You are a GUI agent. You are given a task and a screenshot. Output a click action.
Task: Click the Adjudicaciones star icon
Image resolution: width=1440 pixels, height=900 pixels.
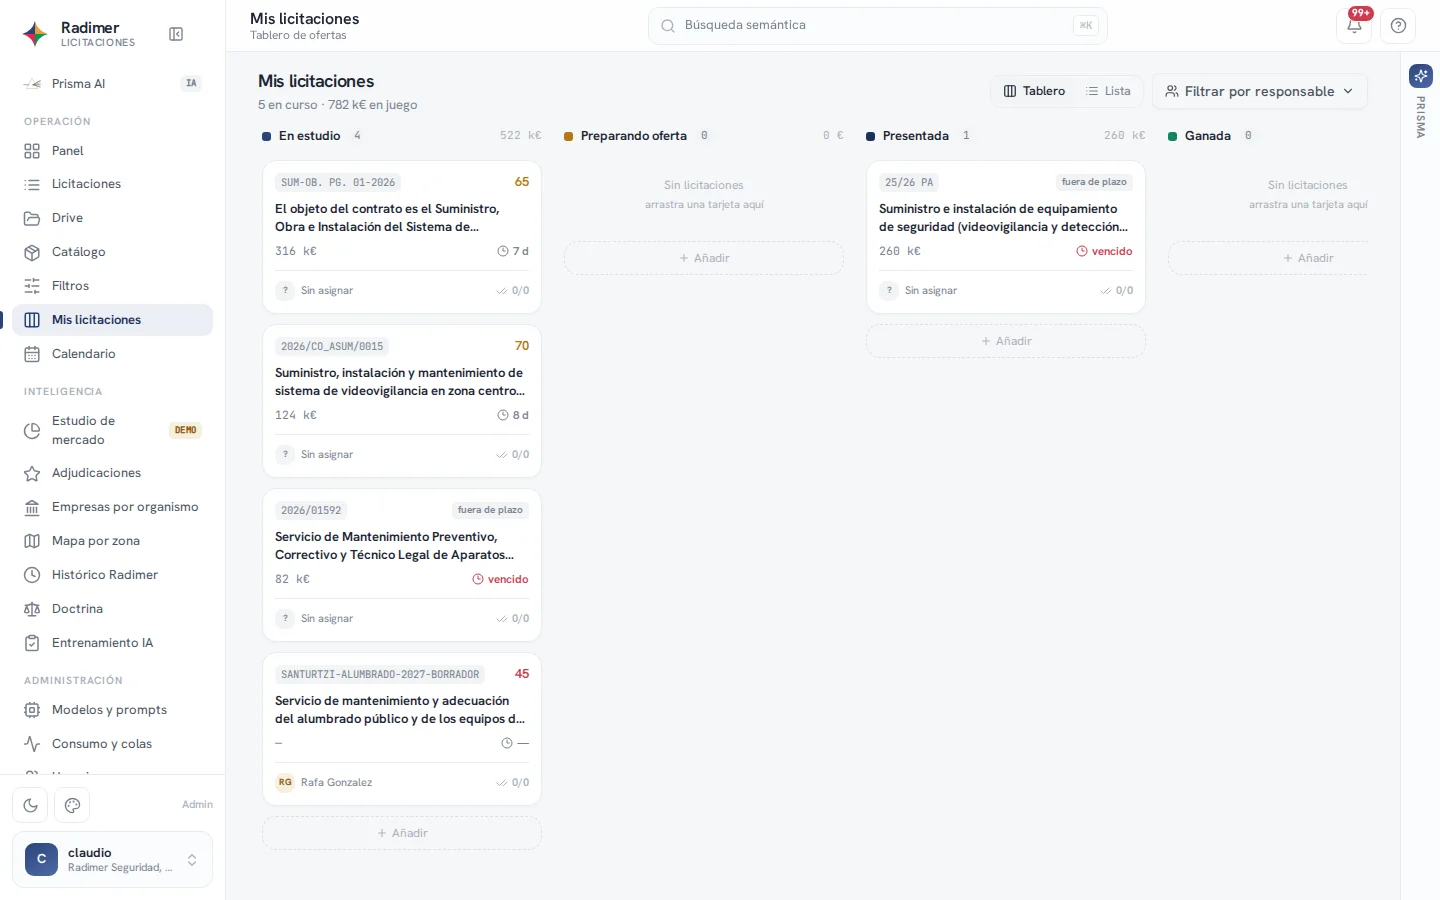[x=32, y=473]
